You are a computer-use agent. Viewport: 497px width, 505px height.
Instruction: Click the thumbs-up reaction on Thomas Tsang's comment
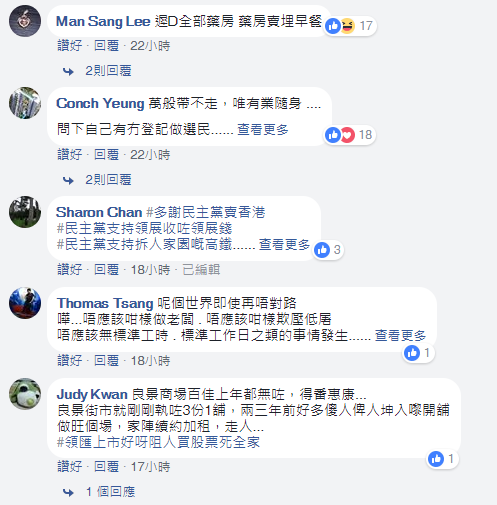(x=412, y=353)
